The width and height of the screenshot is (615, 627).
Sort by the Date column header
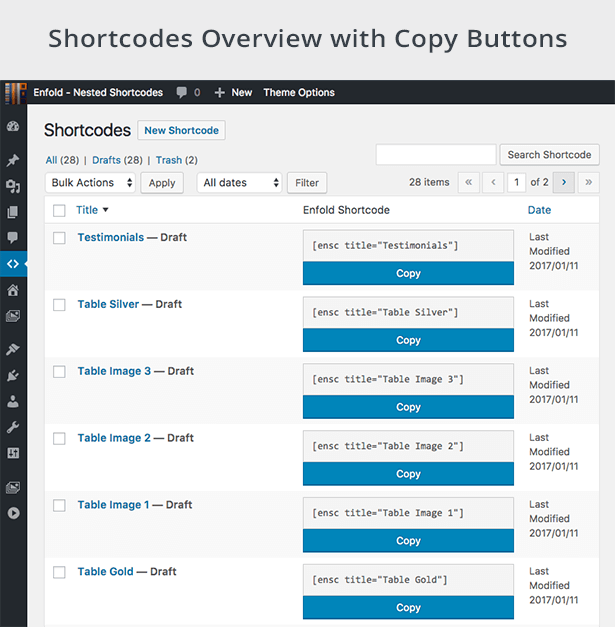(x=539, y=210)
